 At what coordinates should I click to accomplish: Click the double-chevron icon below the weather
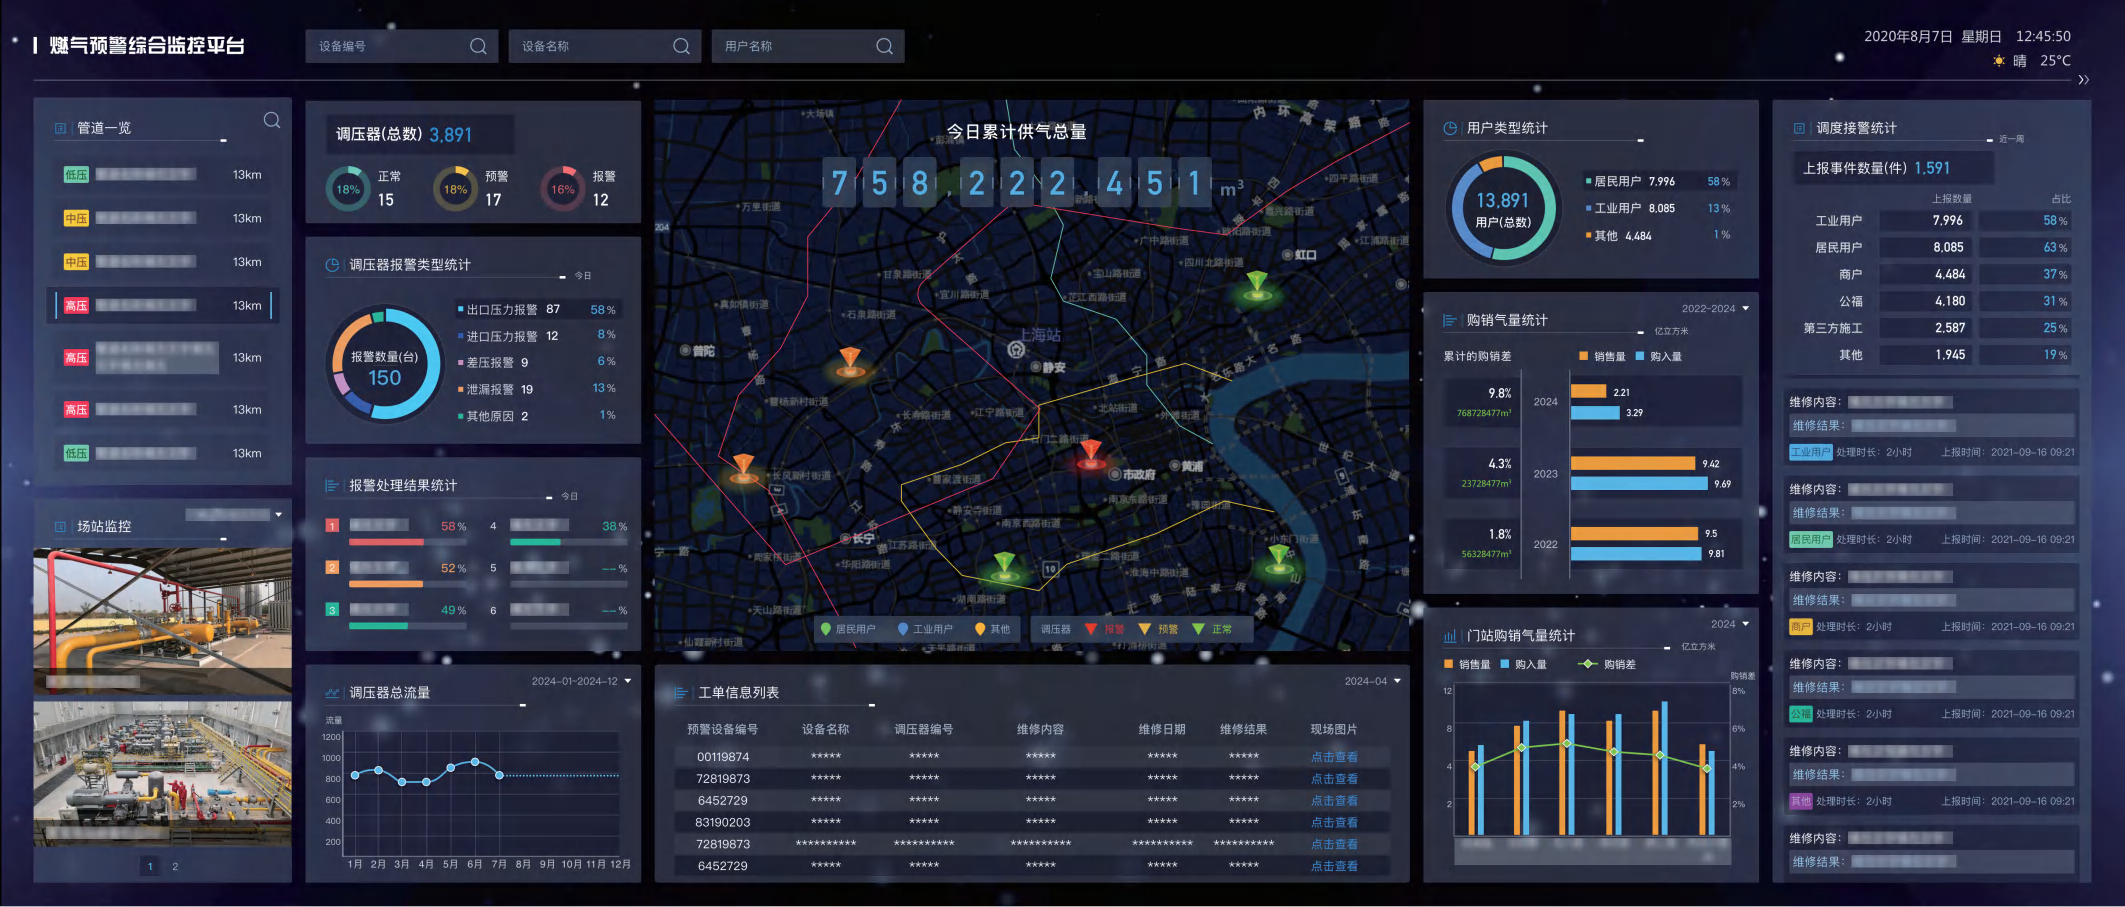[x=2083, y=80]
